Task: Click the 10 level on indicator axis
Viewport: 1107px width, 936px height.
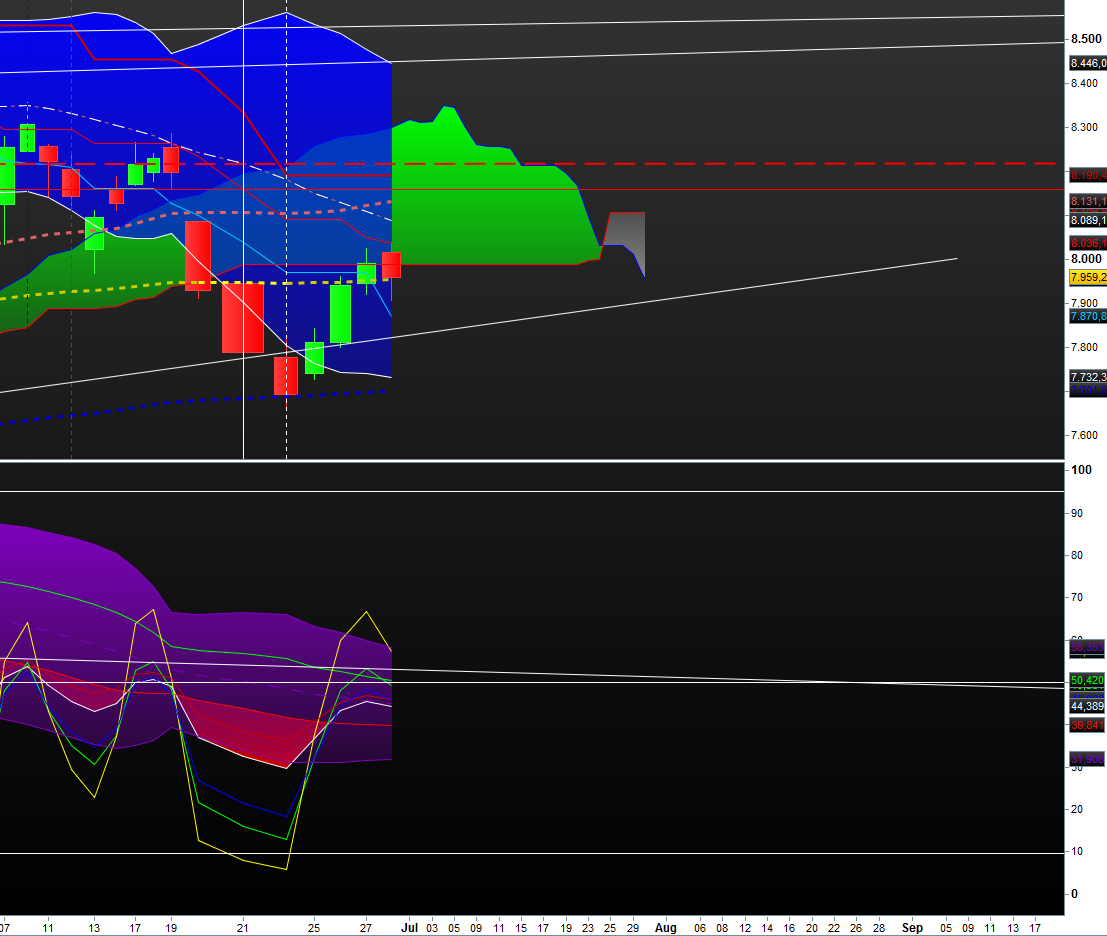Action: (x=1077, y=851)
